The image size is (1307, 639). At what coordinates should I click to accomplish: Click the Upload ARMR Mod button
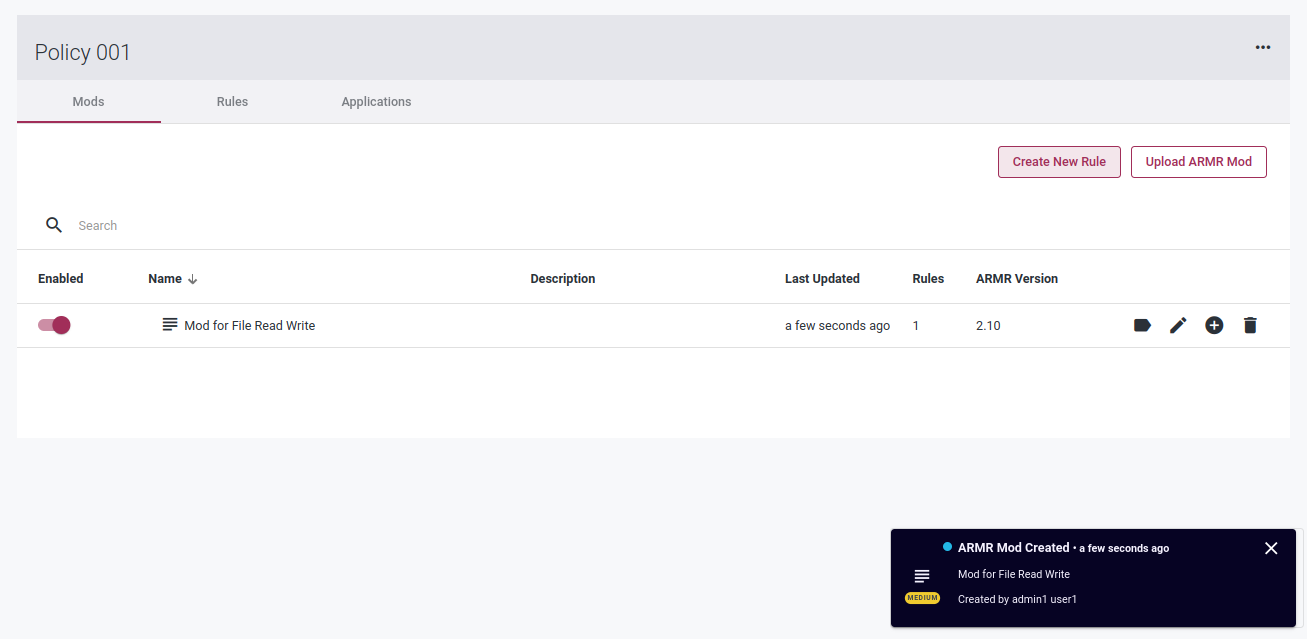point(1199,162)
